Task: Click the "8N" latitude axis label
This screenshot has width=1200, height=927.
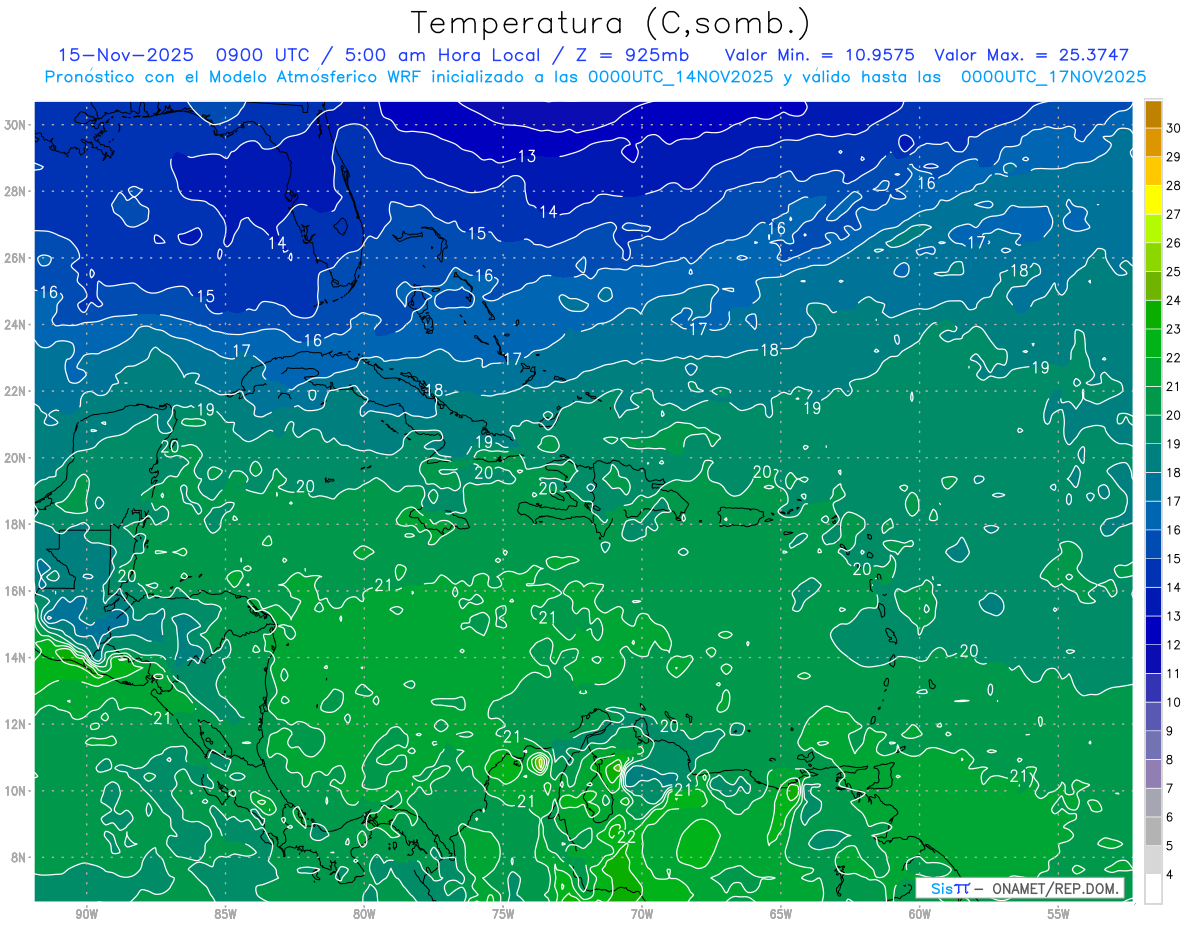Action: [x=19, y=857]
